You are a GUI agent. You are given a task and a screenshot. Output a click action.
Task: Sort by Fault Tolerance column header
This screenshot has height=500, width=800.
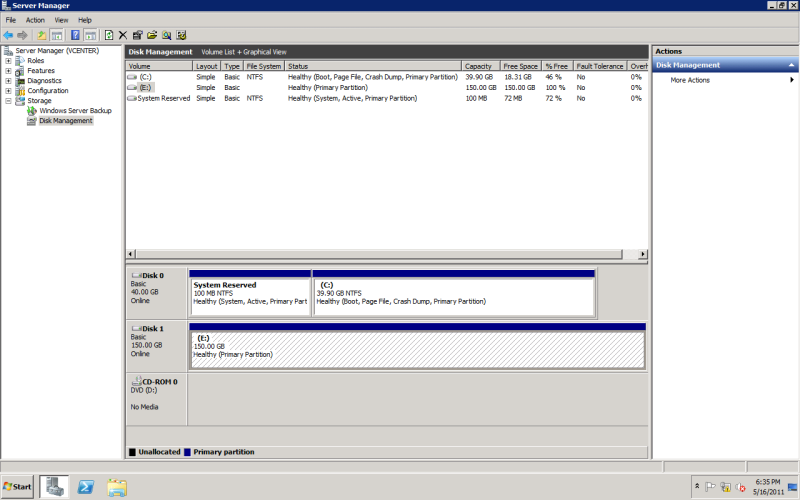point(599,66)
